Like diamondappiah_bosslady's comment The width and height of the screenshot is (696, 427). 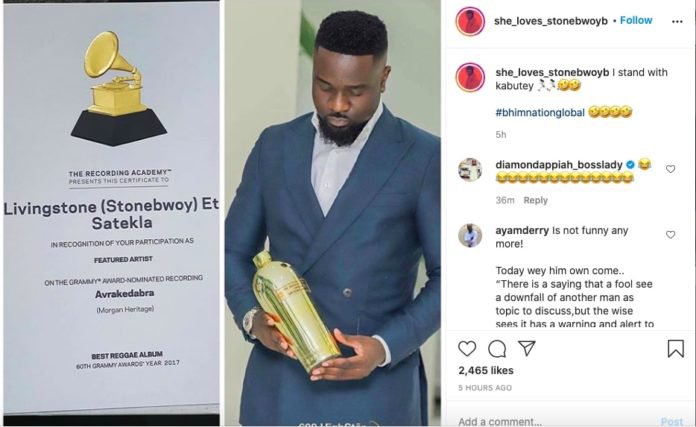670,169
